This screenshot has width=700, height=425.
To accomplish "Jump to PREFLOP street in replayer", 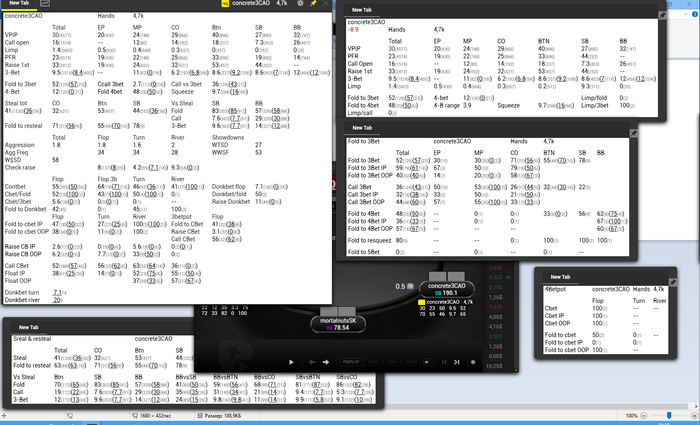I will pyautogui.click(x=351, y=362).
